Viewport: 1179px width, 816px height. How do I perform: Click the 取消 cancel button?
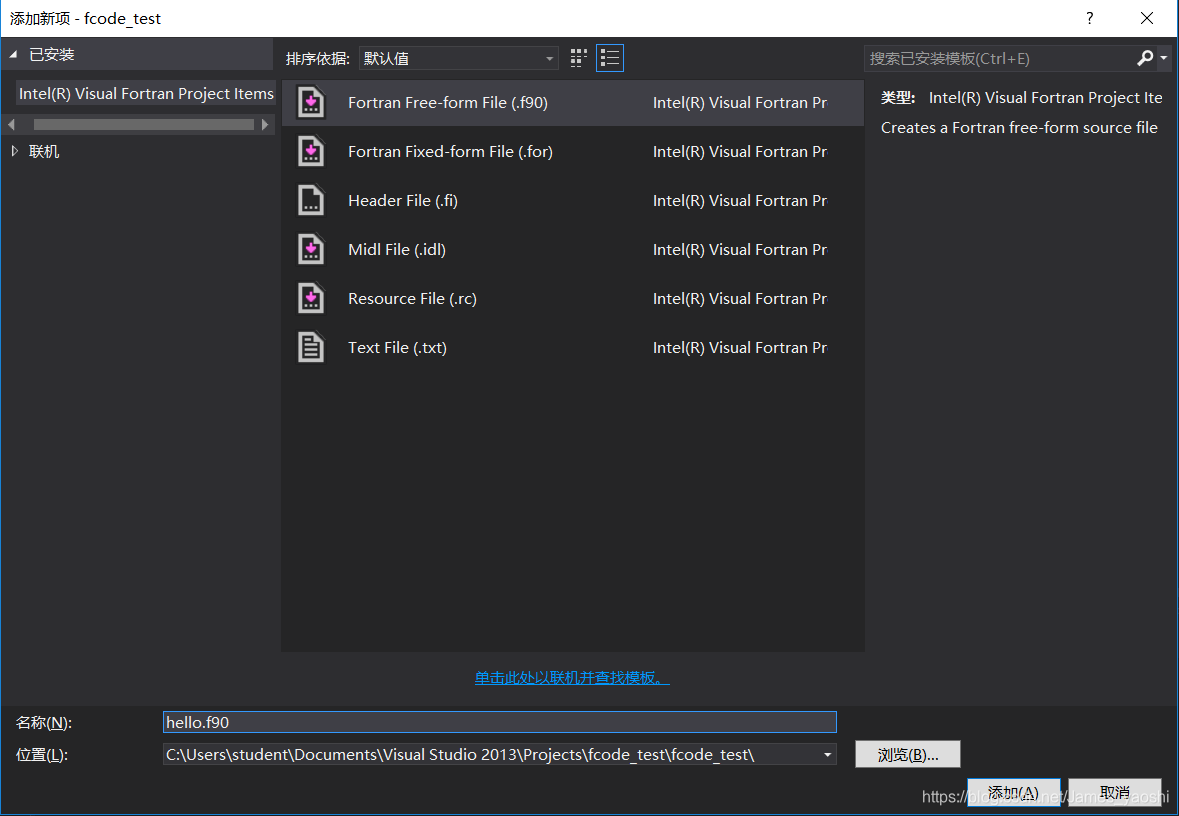[1114, 793]
